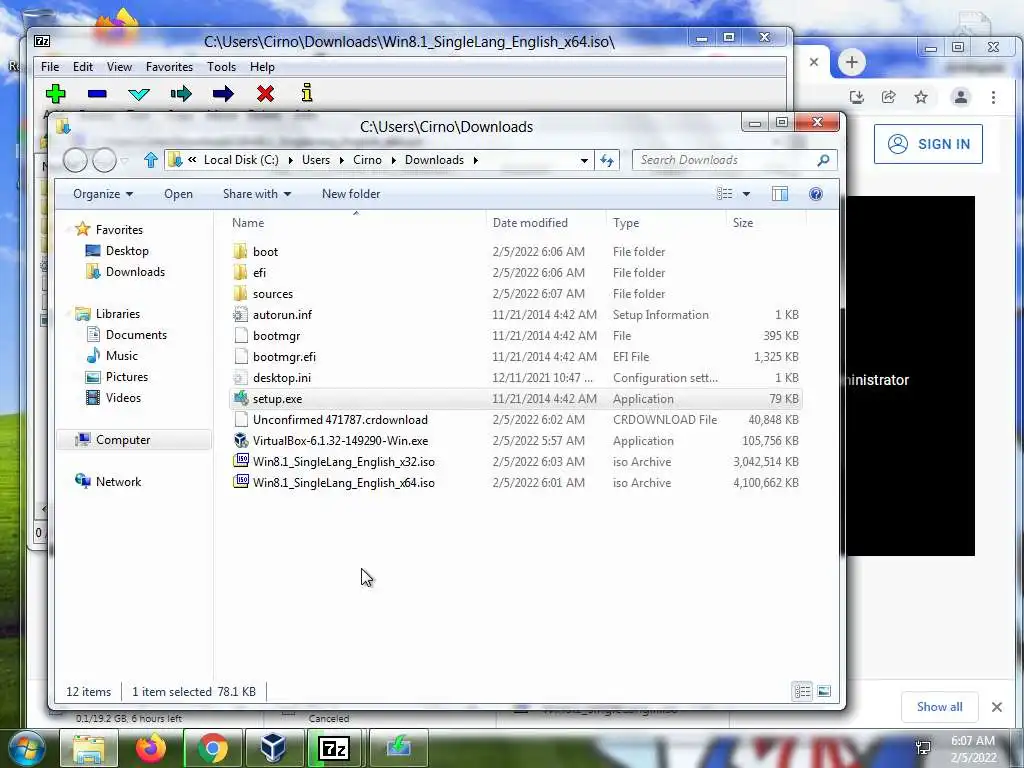Click the change view icon in Explorer toolbar
This screenshot has height=768, width=1024.
(x=724, y=194)
